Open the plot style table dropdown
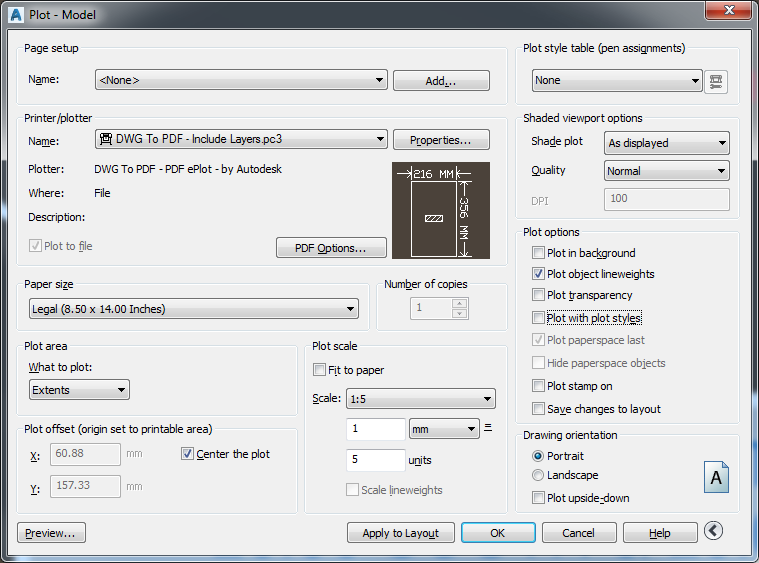This screenshot has height=563, width=759. tap(617, 80)
